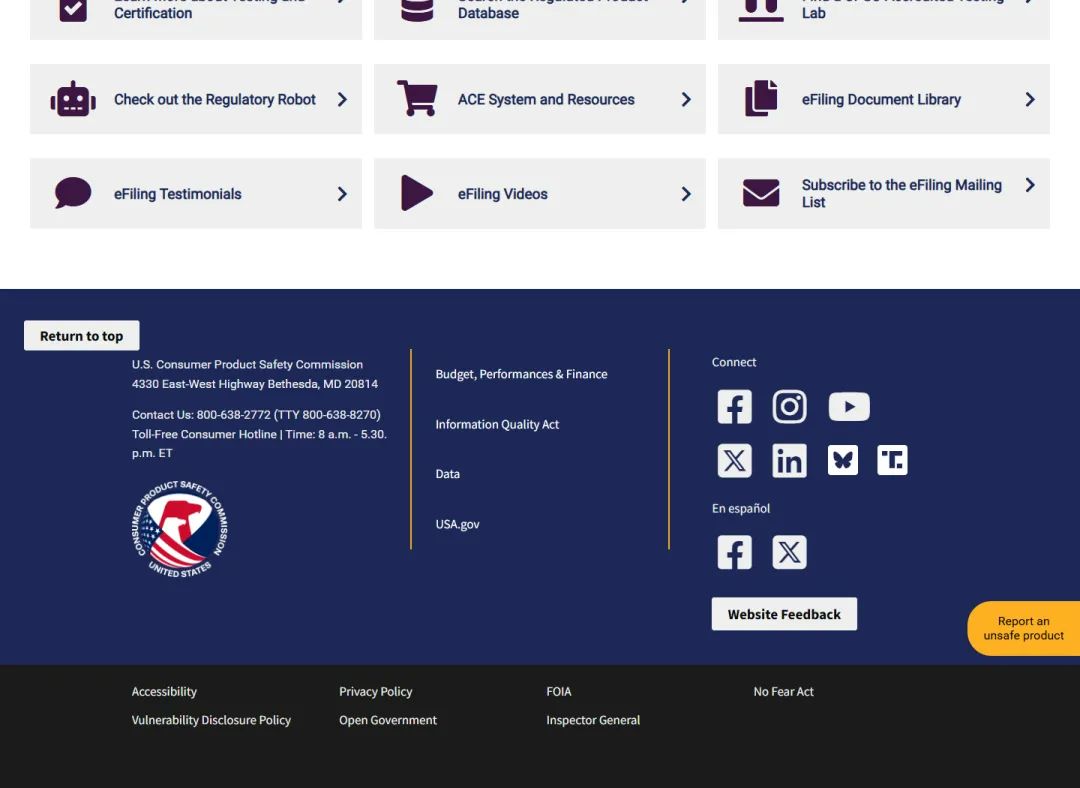This screenshot has height=788, width=1080.
Task: Click chevron next to eFiling Testimonials
Action: coord(342,194)
